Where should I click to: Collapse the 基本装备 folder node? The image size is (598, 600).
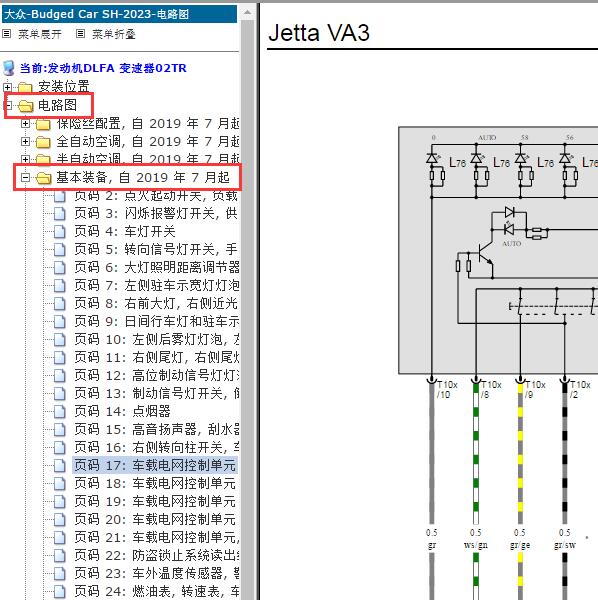(25, 177)
